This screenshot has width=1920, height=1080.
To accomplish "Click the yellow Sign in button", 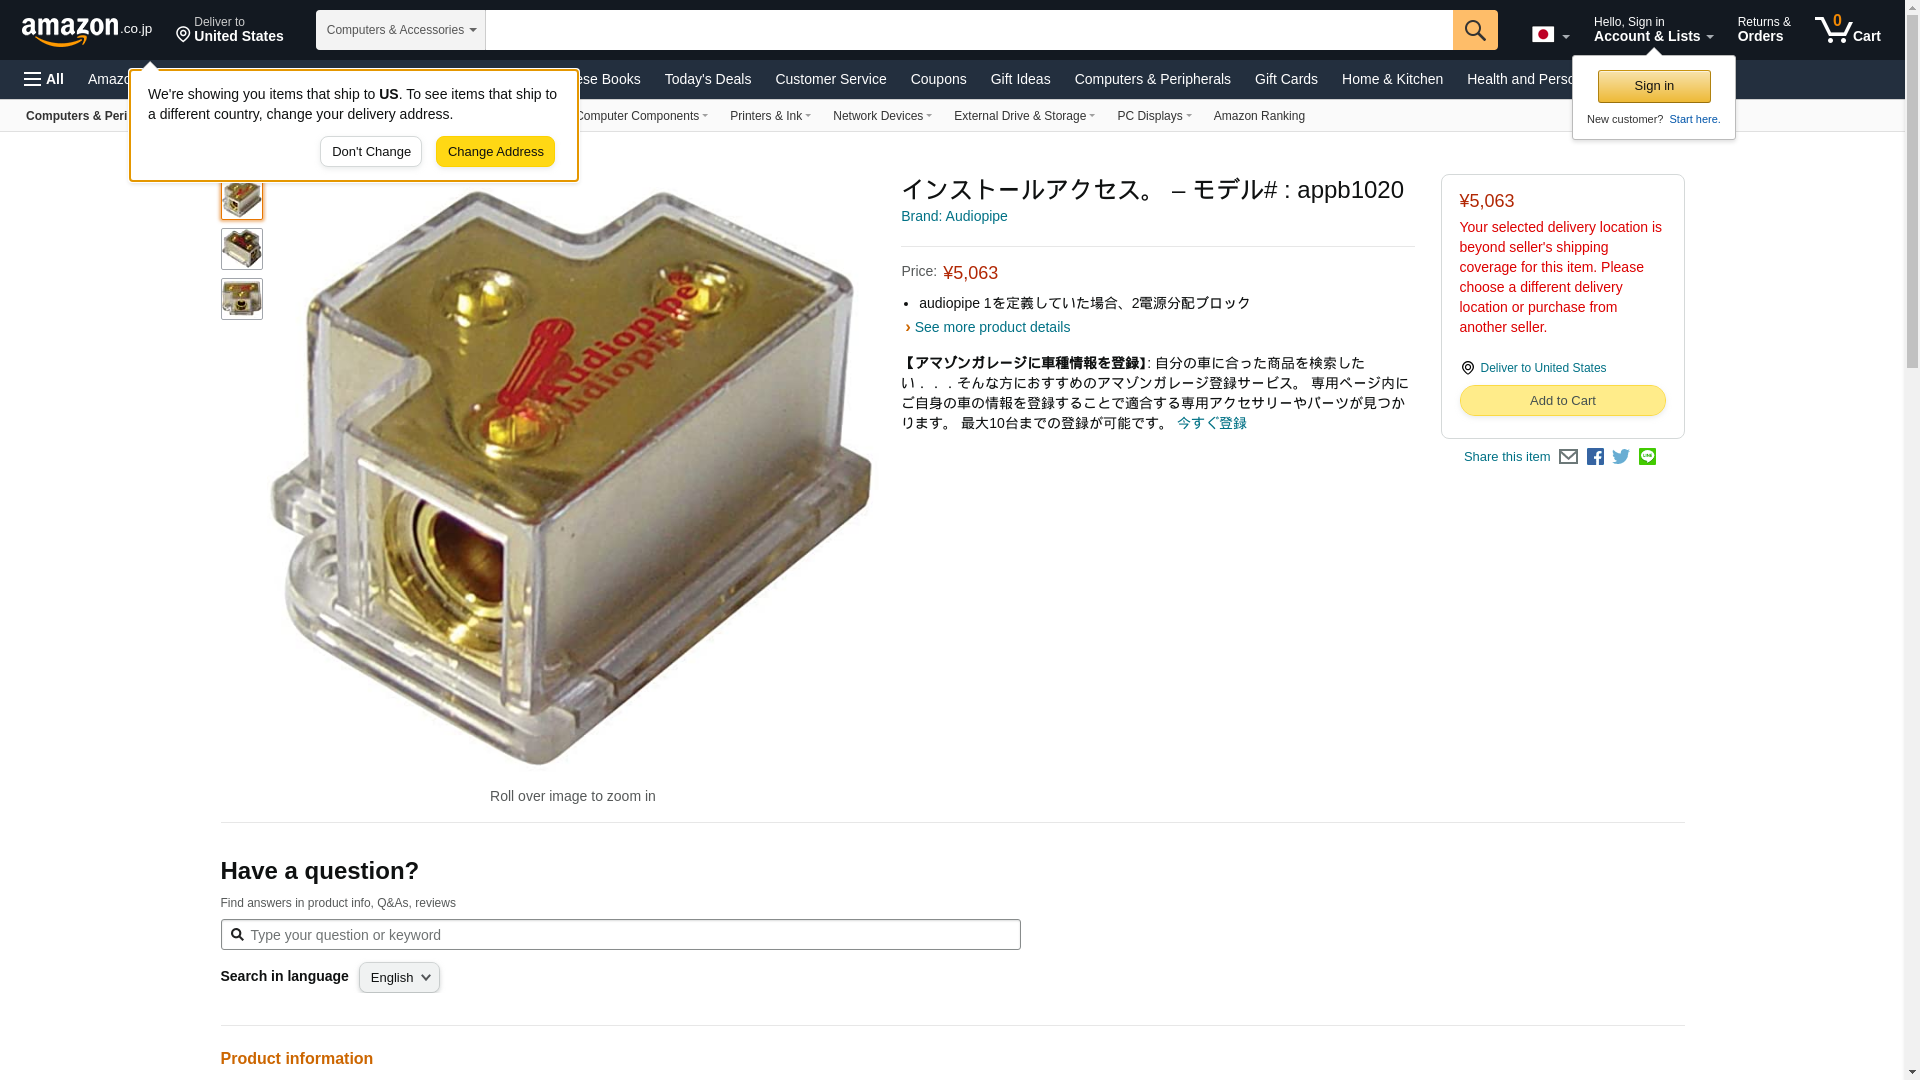I will (1654, 86).
